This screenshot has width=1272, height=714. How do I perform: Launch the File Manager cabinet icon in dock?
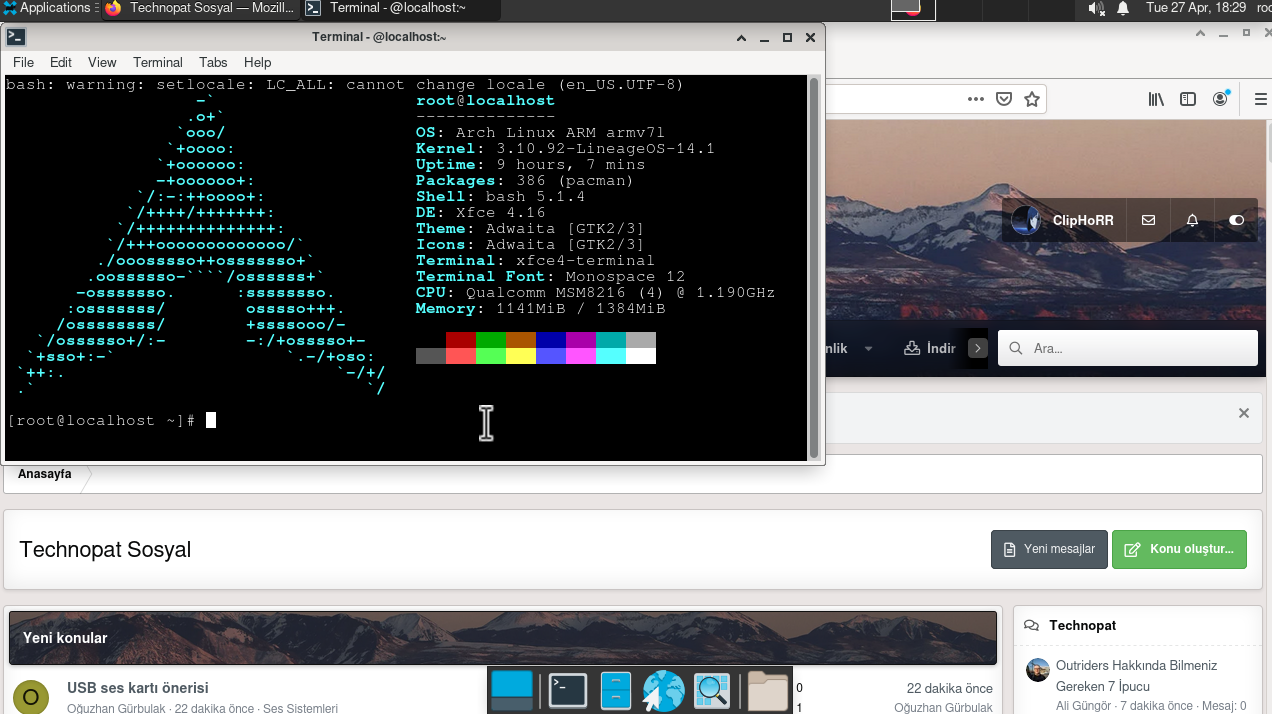615,690
